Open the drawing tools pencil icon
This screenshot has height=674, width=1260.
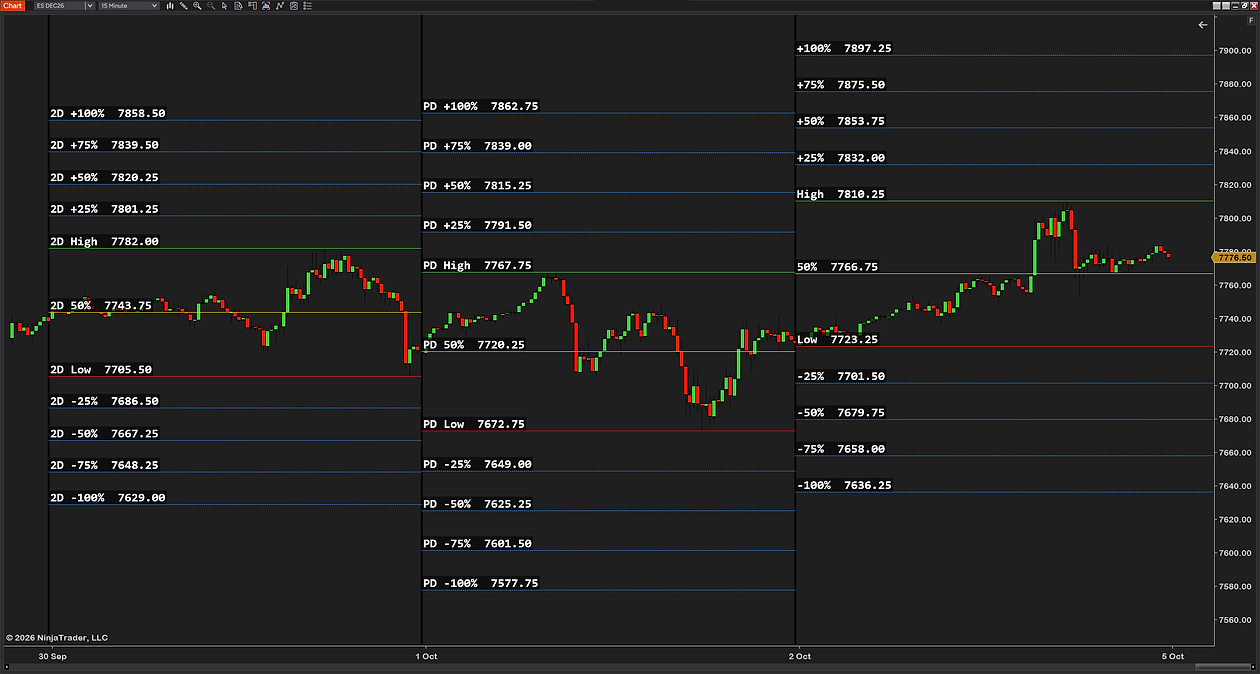pyautogui.click(x=183, y=6)
